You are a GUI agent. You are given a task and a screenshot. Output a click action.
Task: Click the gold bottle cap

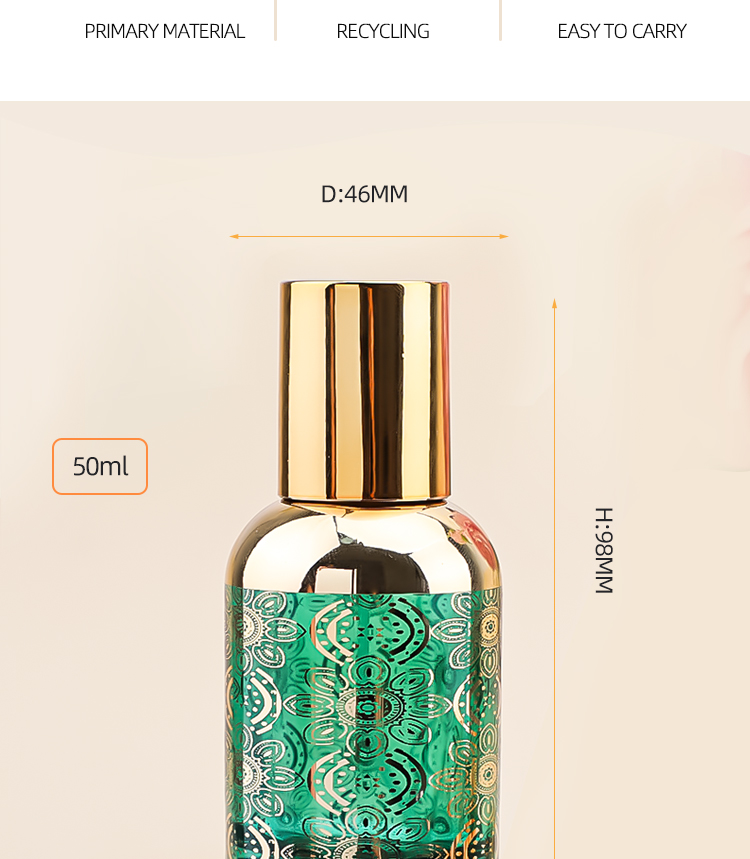point(365,390)
